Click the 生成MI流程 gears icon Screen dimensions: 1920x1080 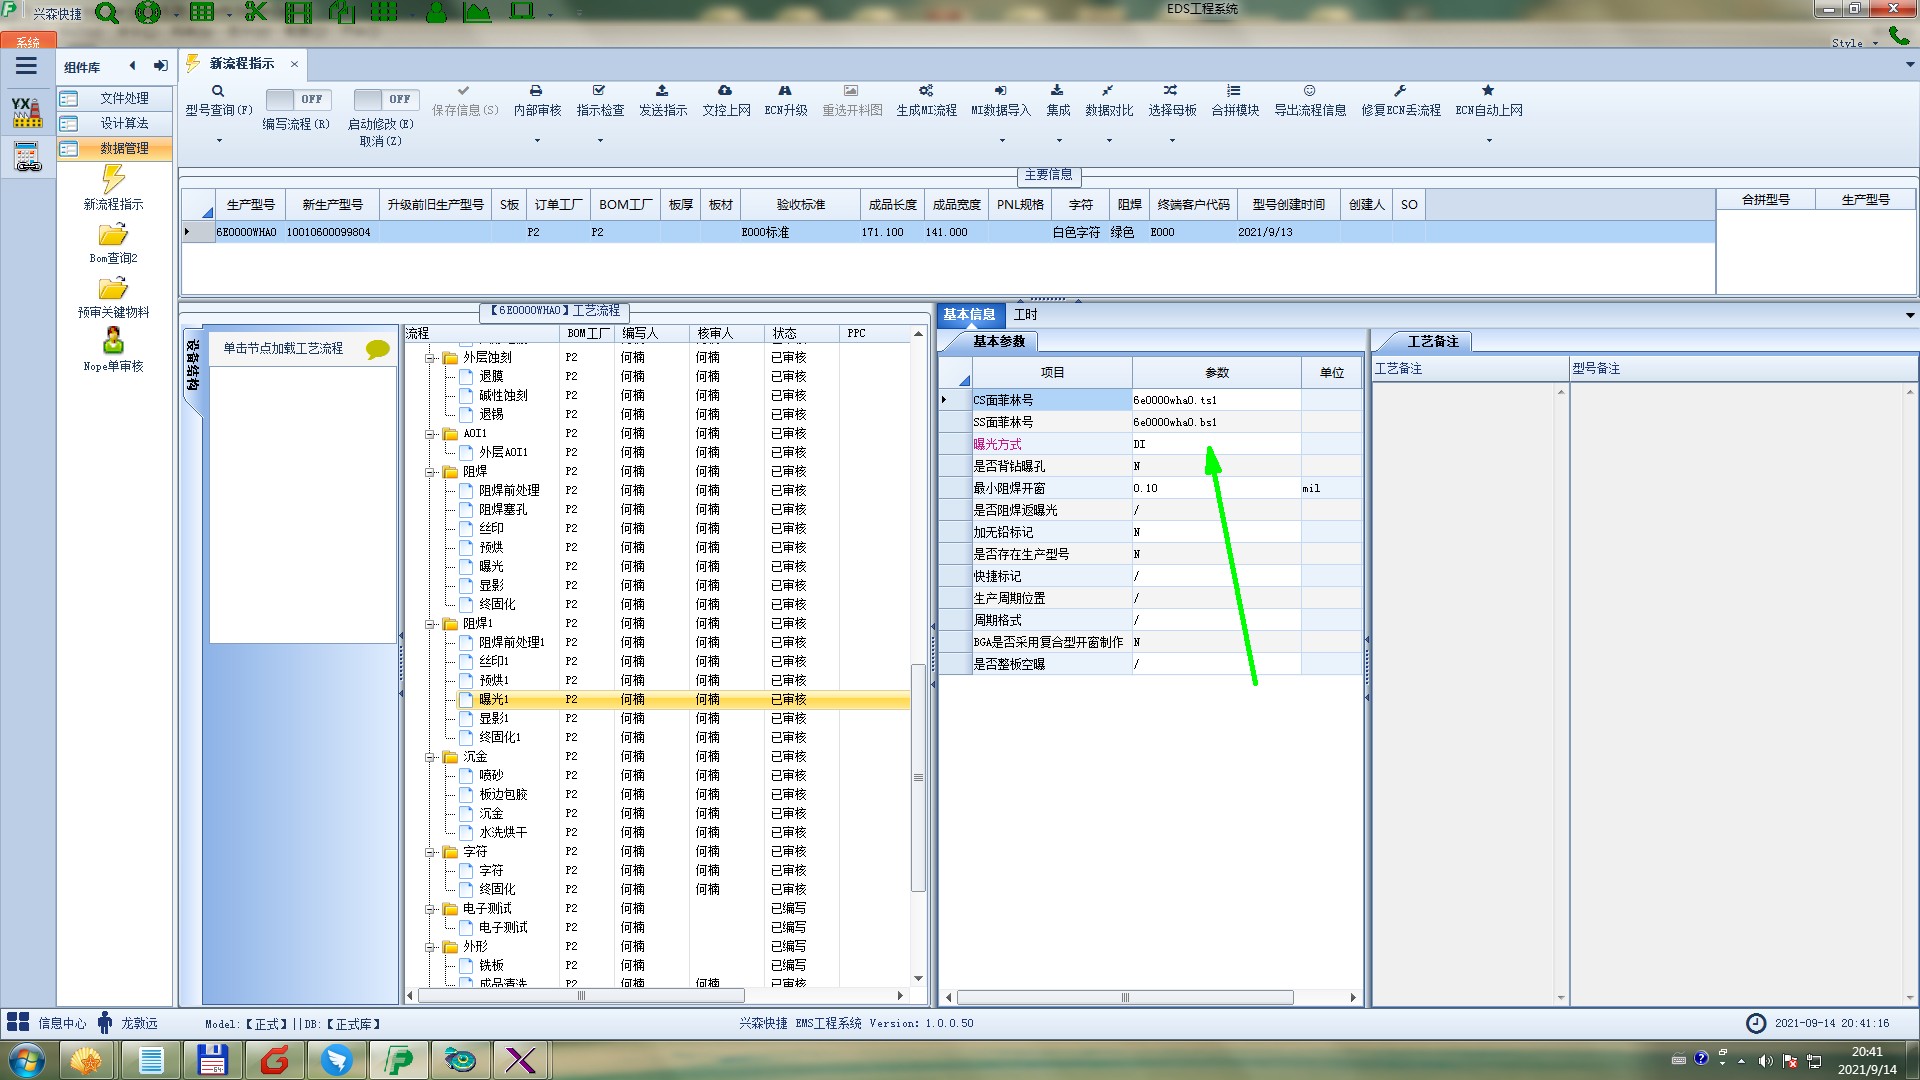[926, 91]
